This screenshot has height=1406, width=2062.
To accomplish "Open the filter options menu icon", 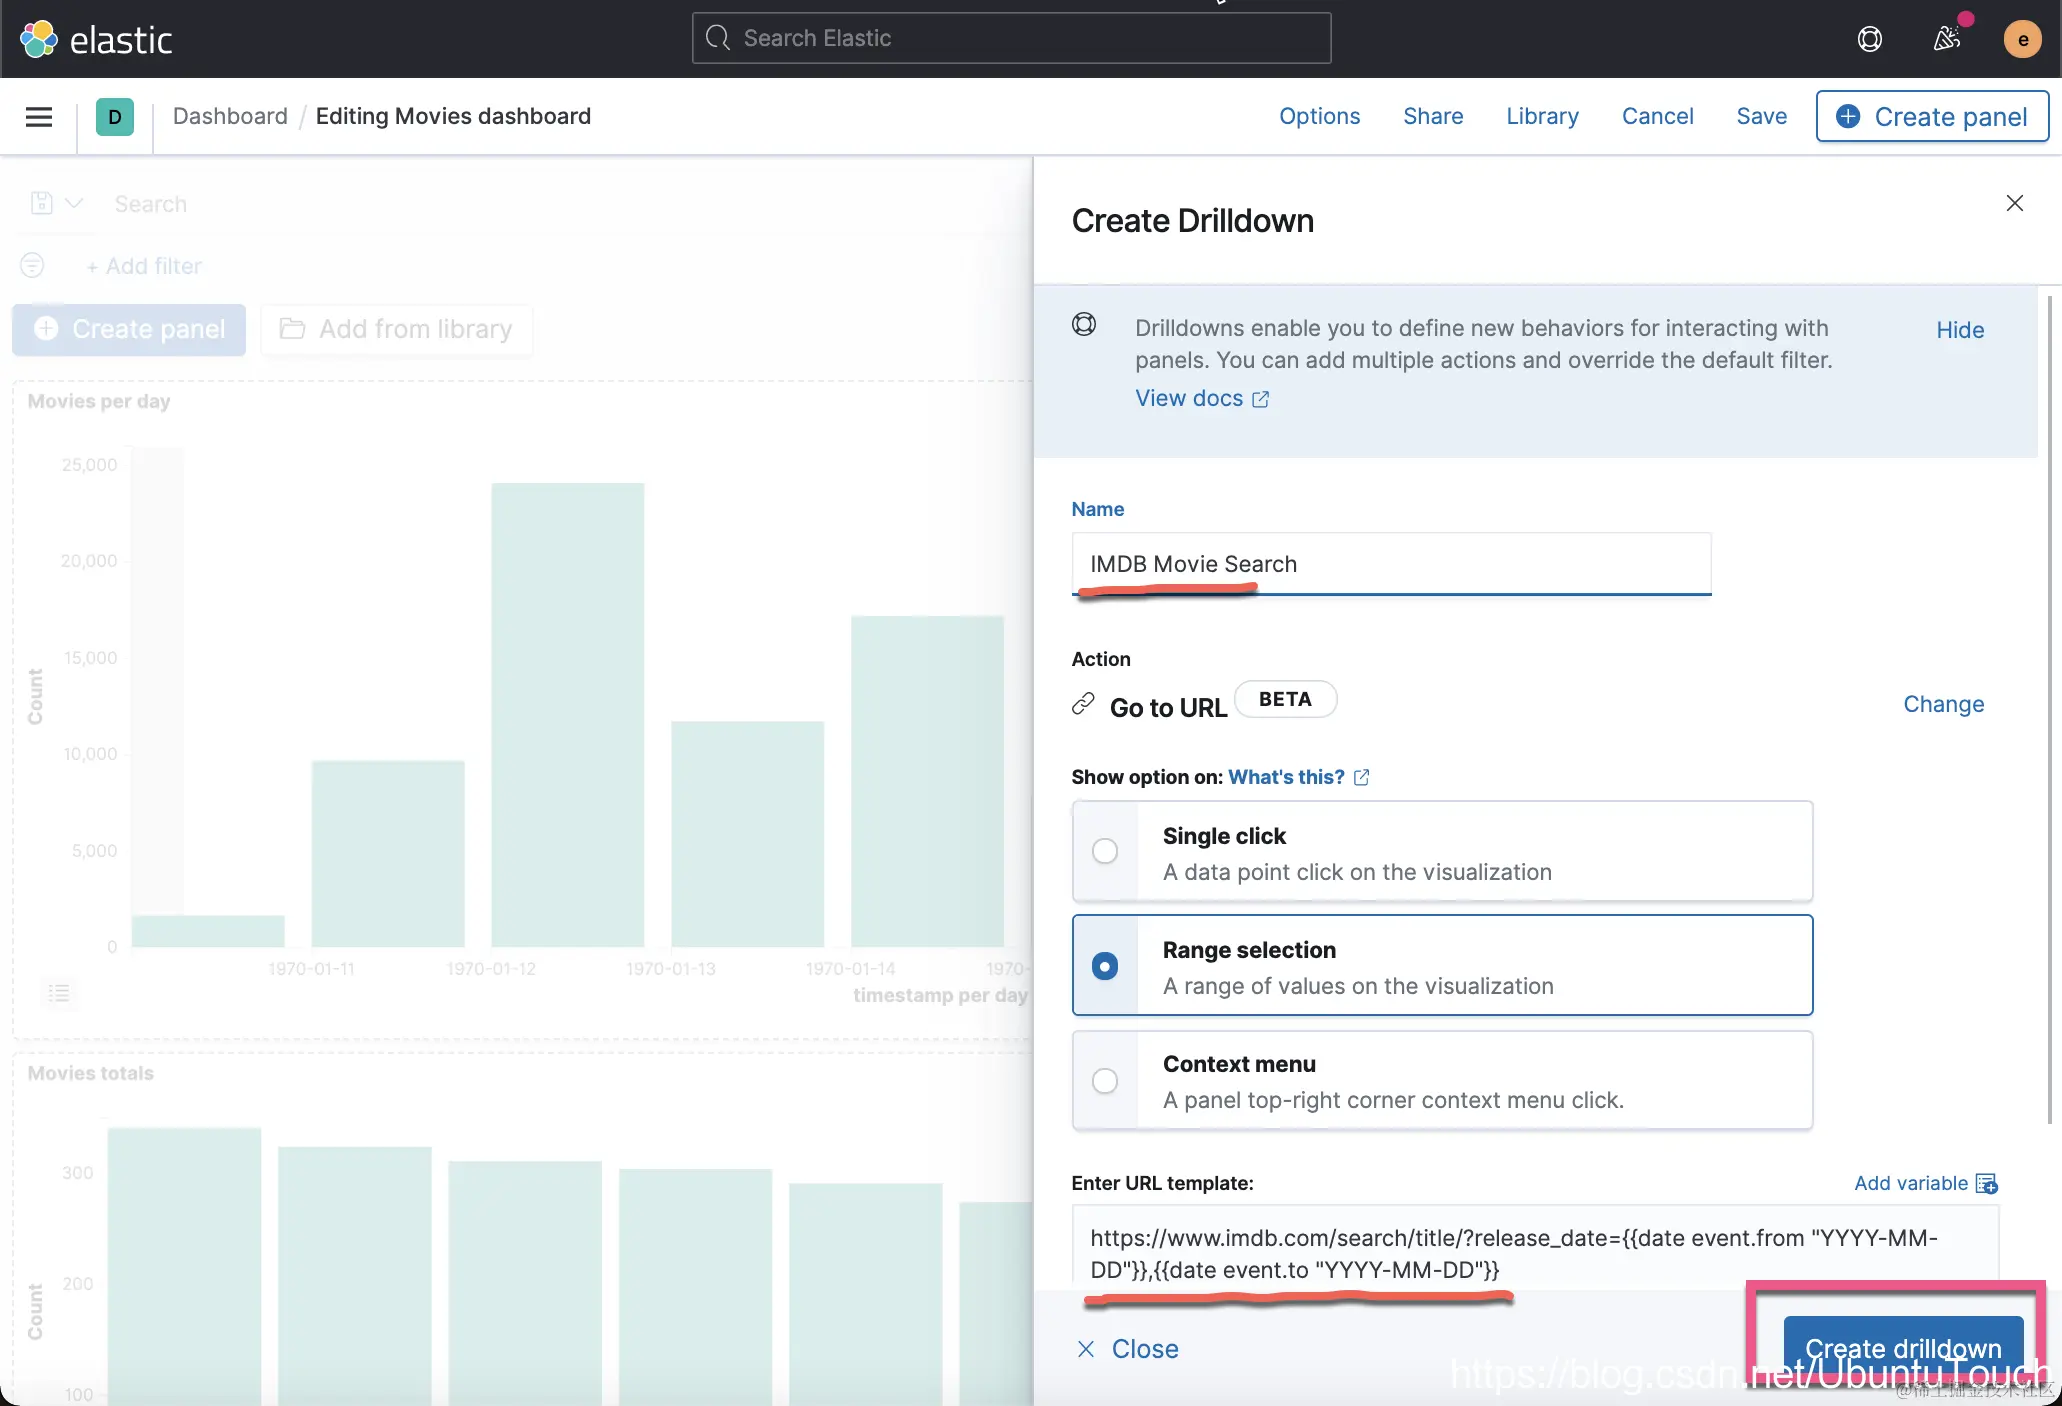I will [x=32, y=265].
